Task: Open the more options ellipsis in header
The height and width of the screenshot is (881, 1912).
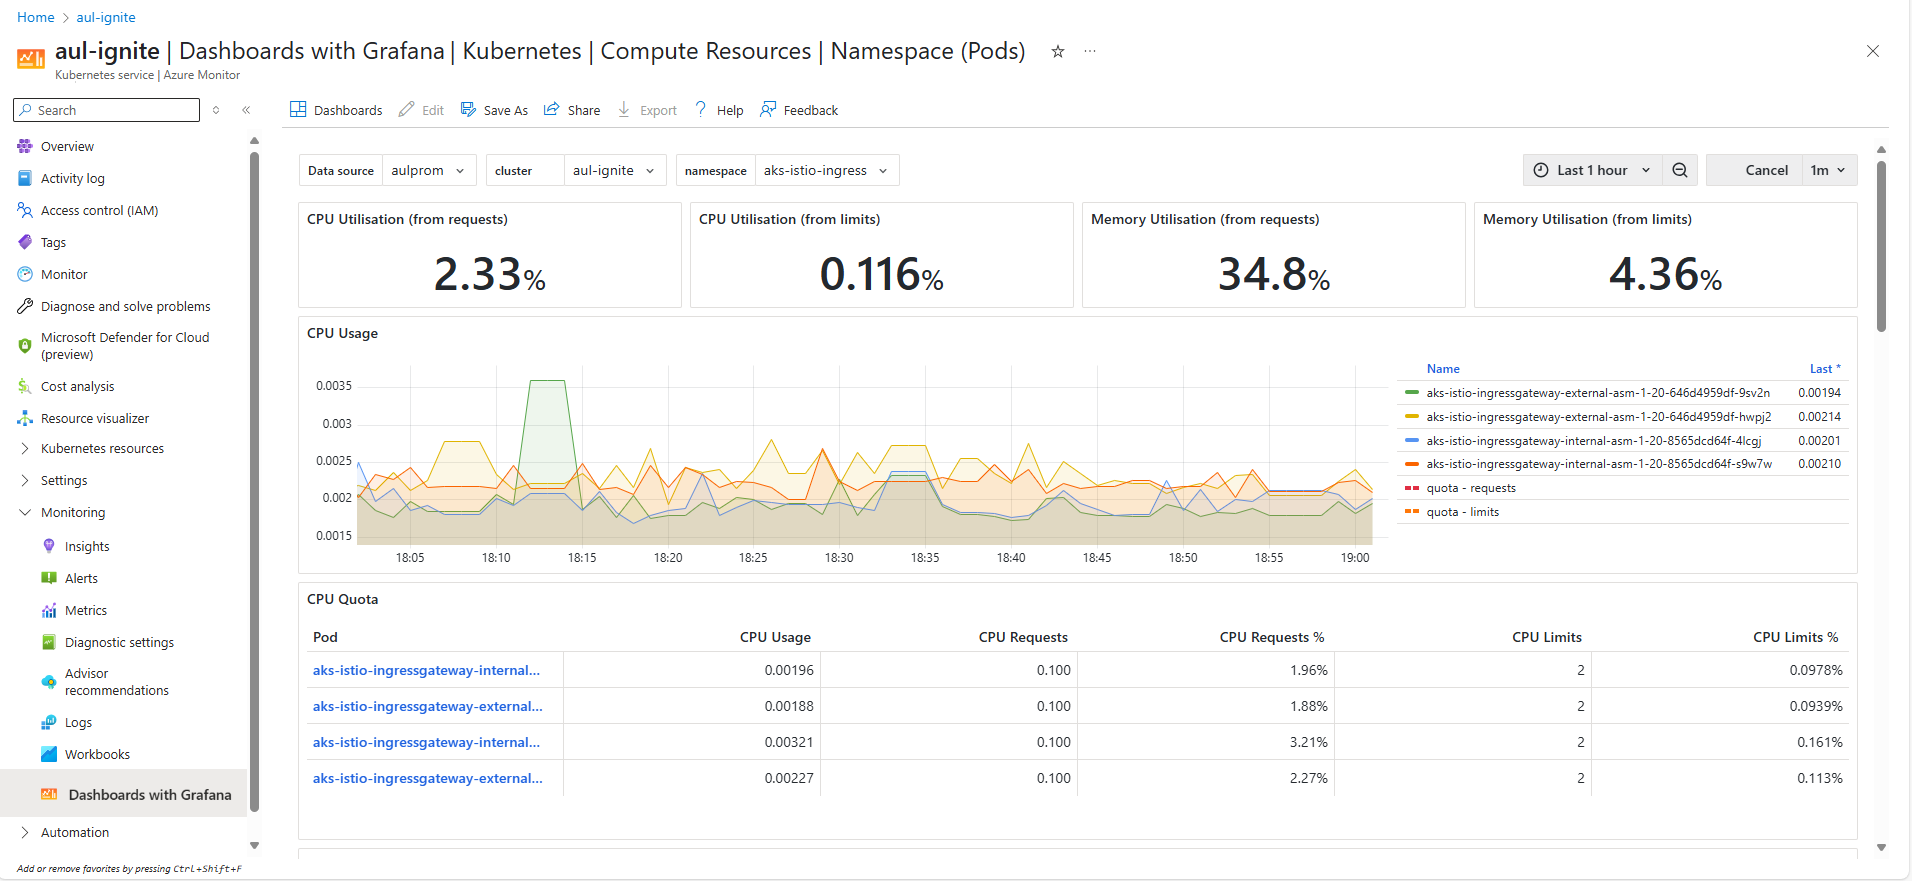Action: [1090, 52]
